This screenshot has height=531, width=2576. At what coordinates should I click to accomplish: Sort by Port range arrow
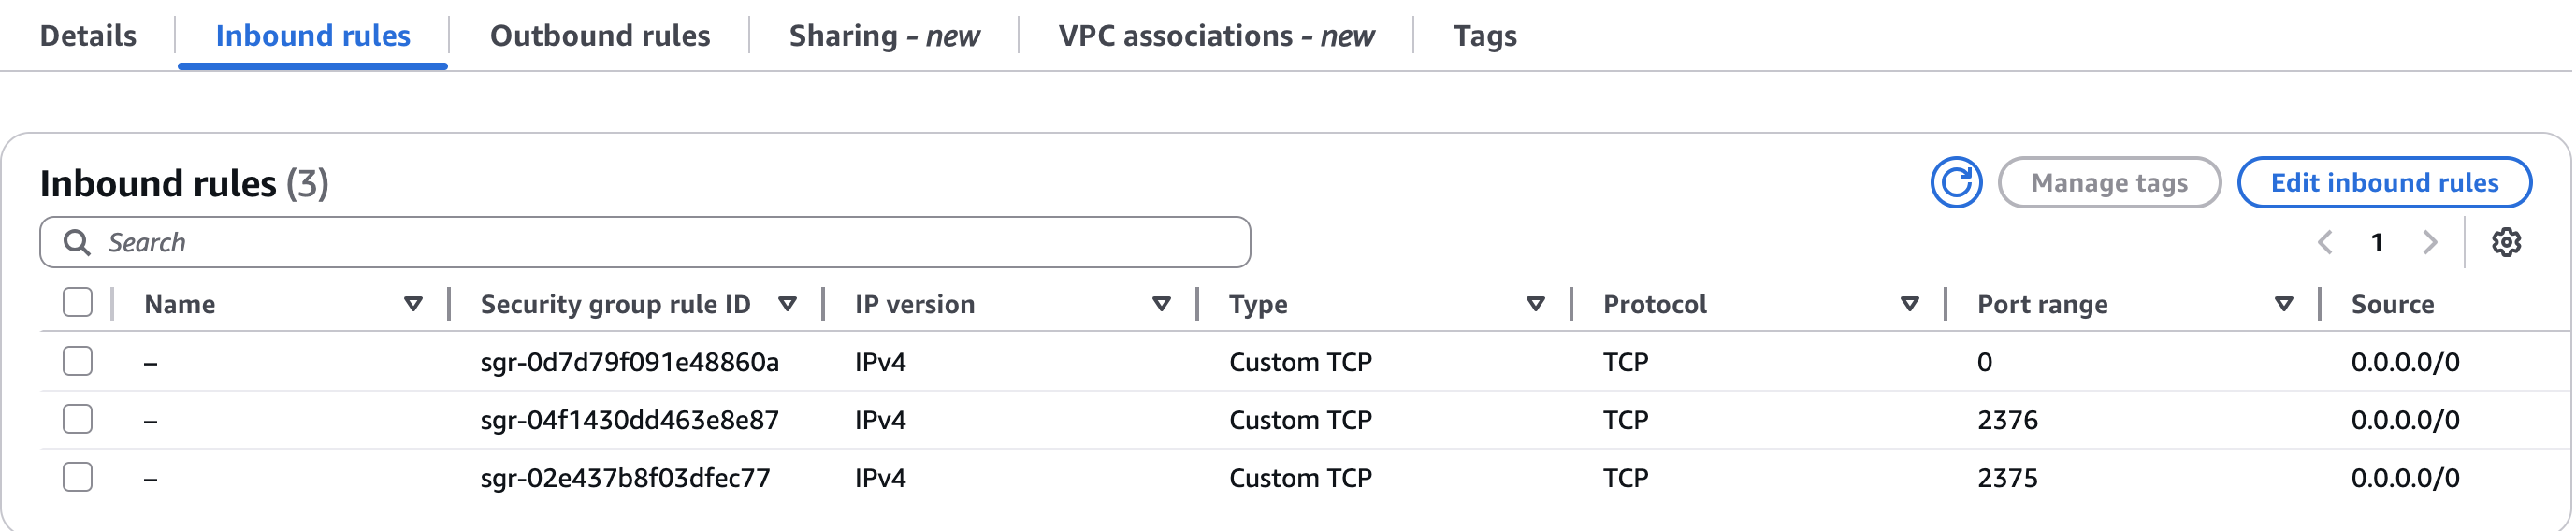(2283, 304)
